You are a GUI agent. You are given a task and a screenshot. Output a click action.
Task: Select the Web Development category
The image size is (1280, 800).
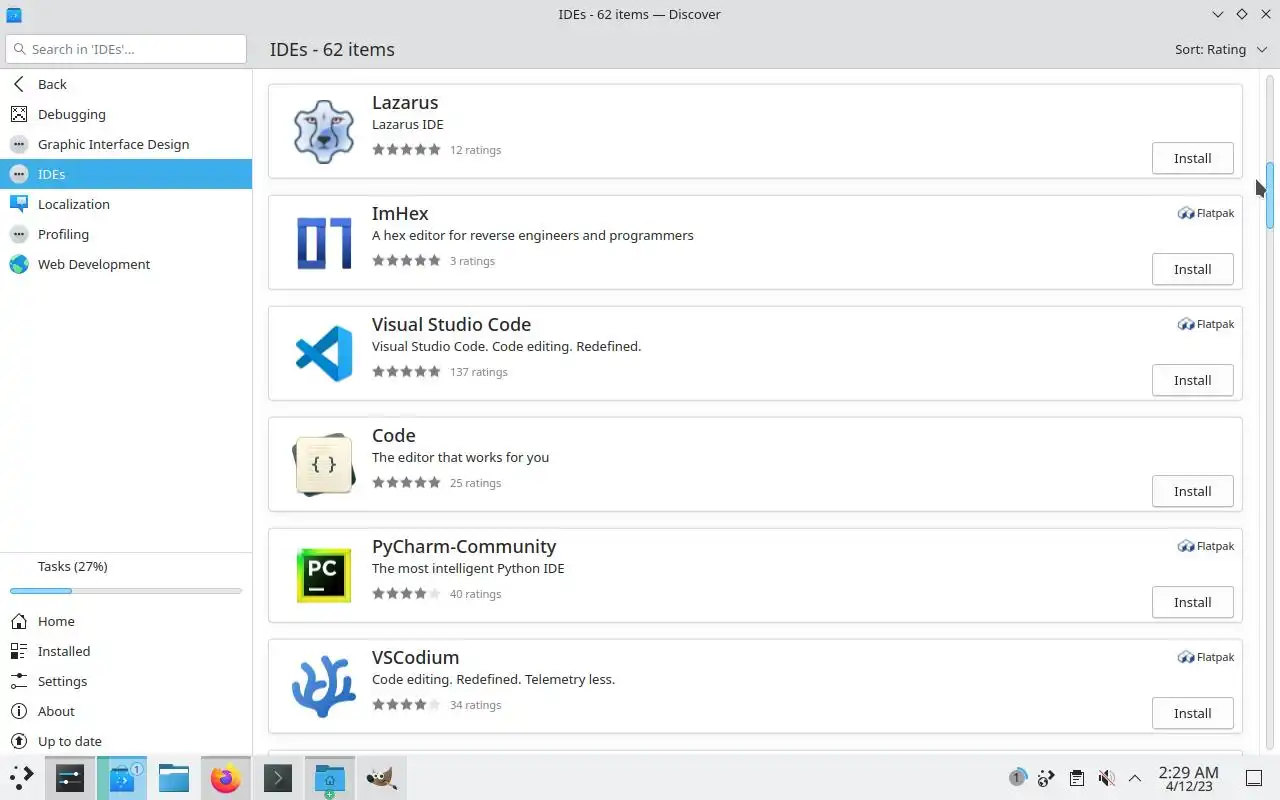126,264
